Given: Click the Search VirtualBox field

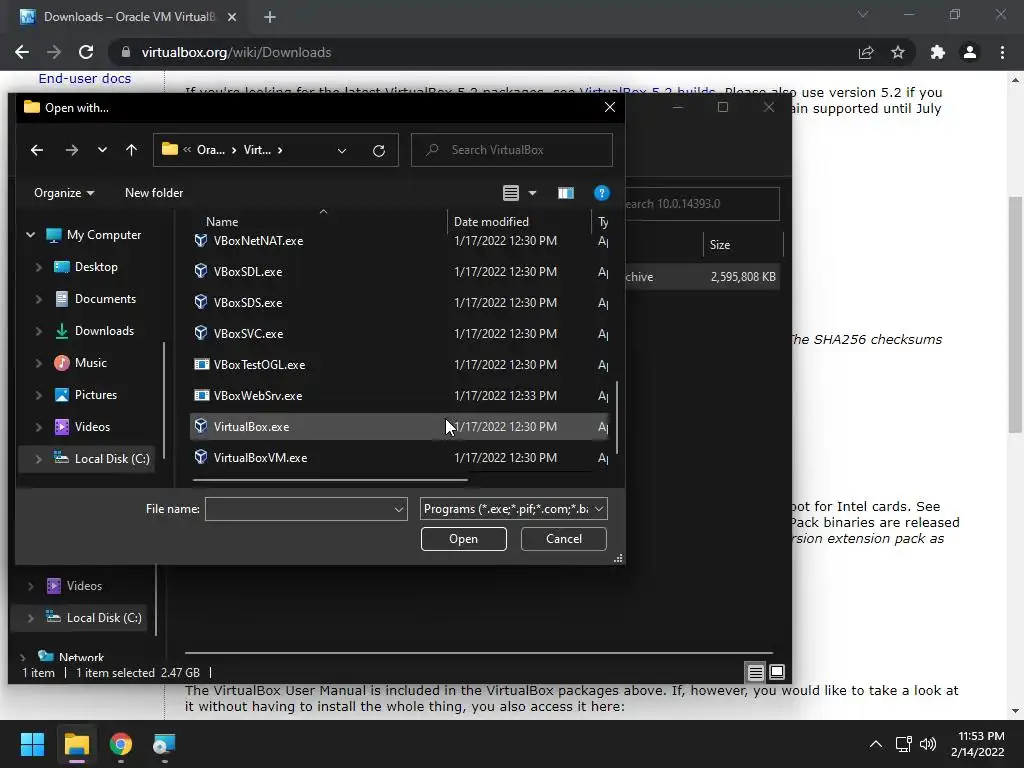Looking at the screenshot, I should pos(512,150).
